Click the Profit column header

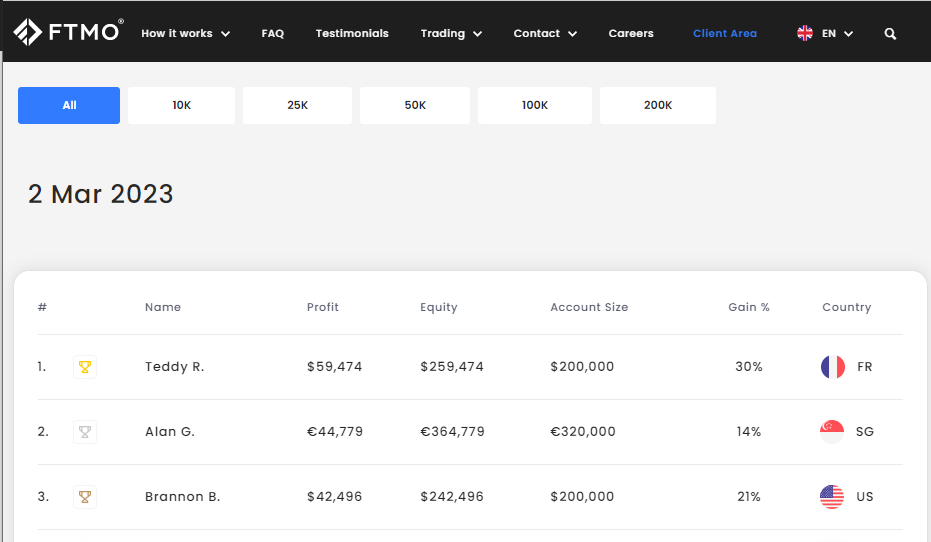pyautogui.click(x=322, y=307)
